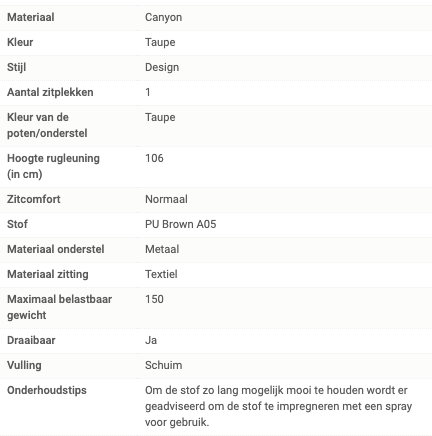Select the Taupe value beside Kleur
Screen dimensions: 432x436
pyautogui.click(x=160, y=42)
